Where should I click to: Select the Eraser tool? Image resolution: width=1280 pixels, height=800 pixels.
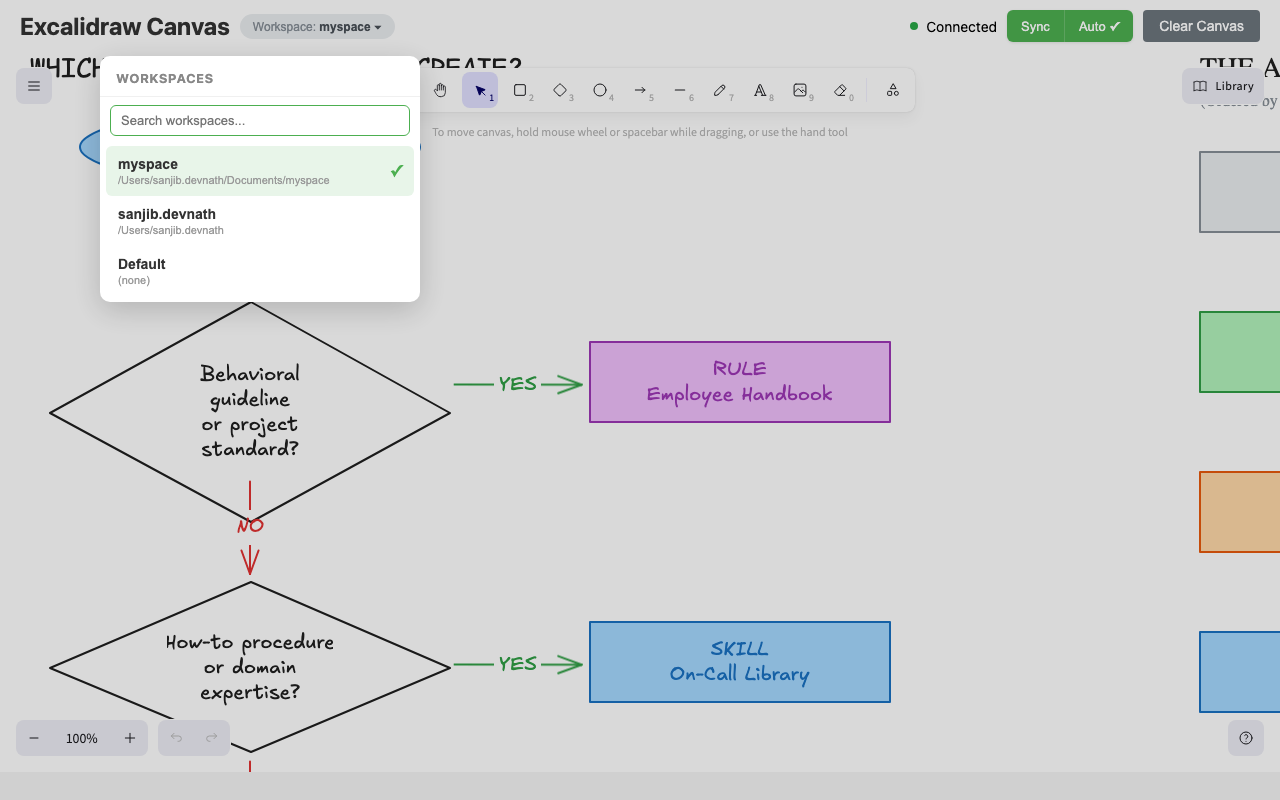click(842, 90)
